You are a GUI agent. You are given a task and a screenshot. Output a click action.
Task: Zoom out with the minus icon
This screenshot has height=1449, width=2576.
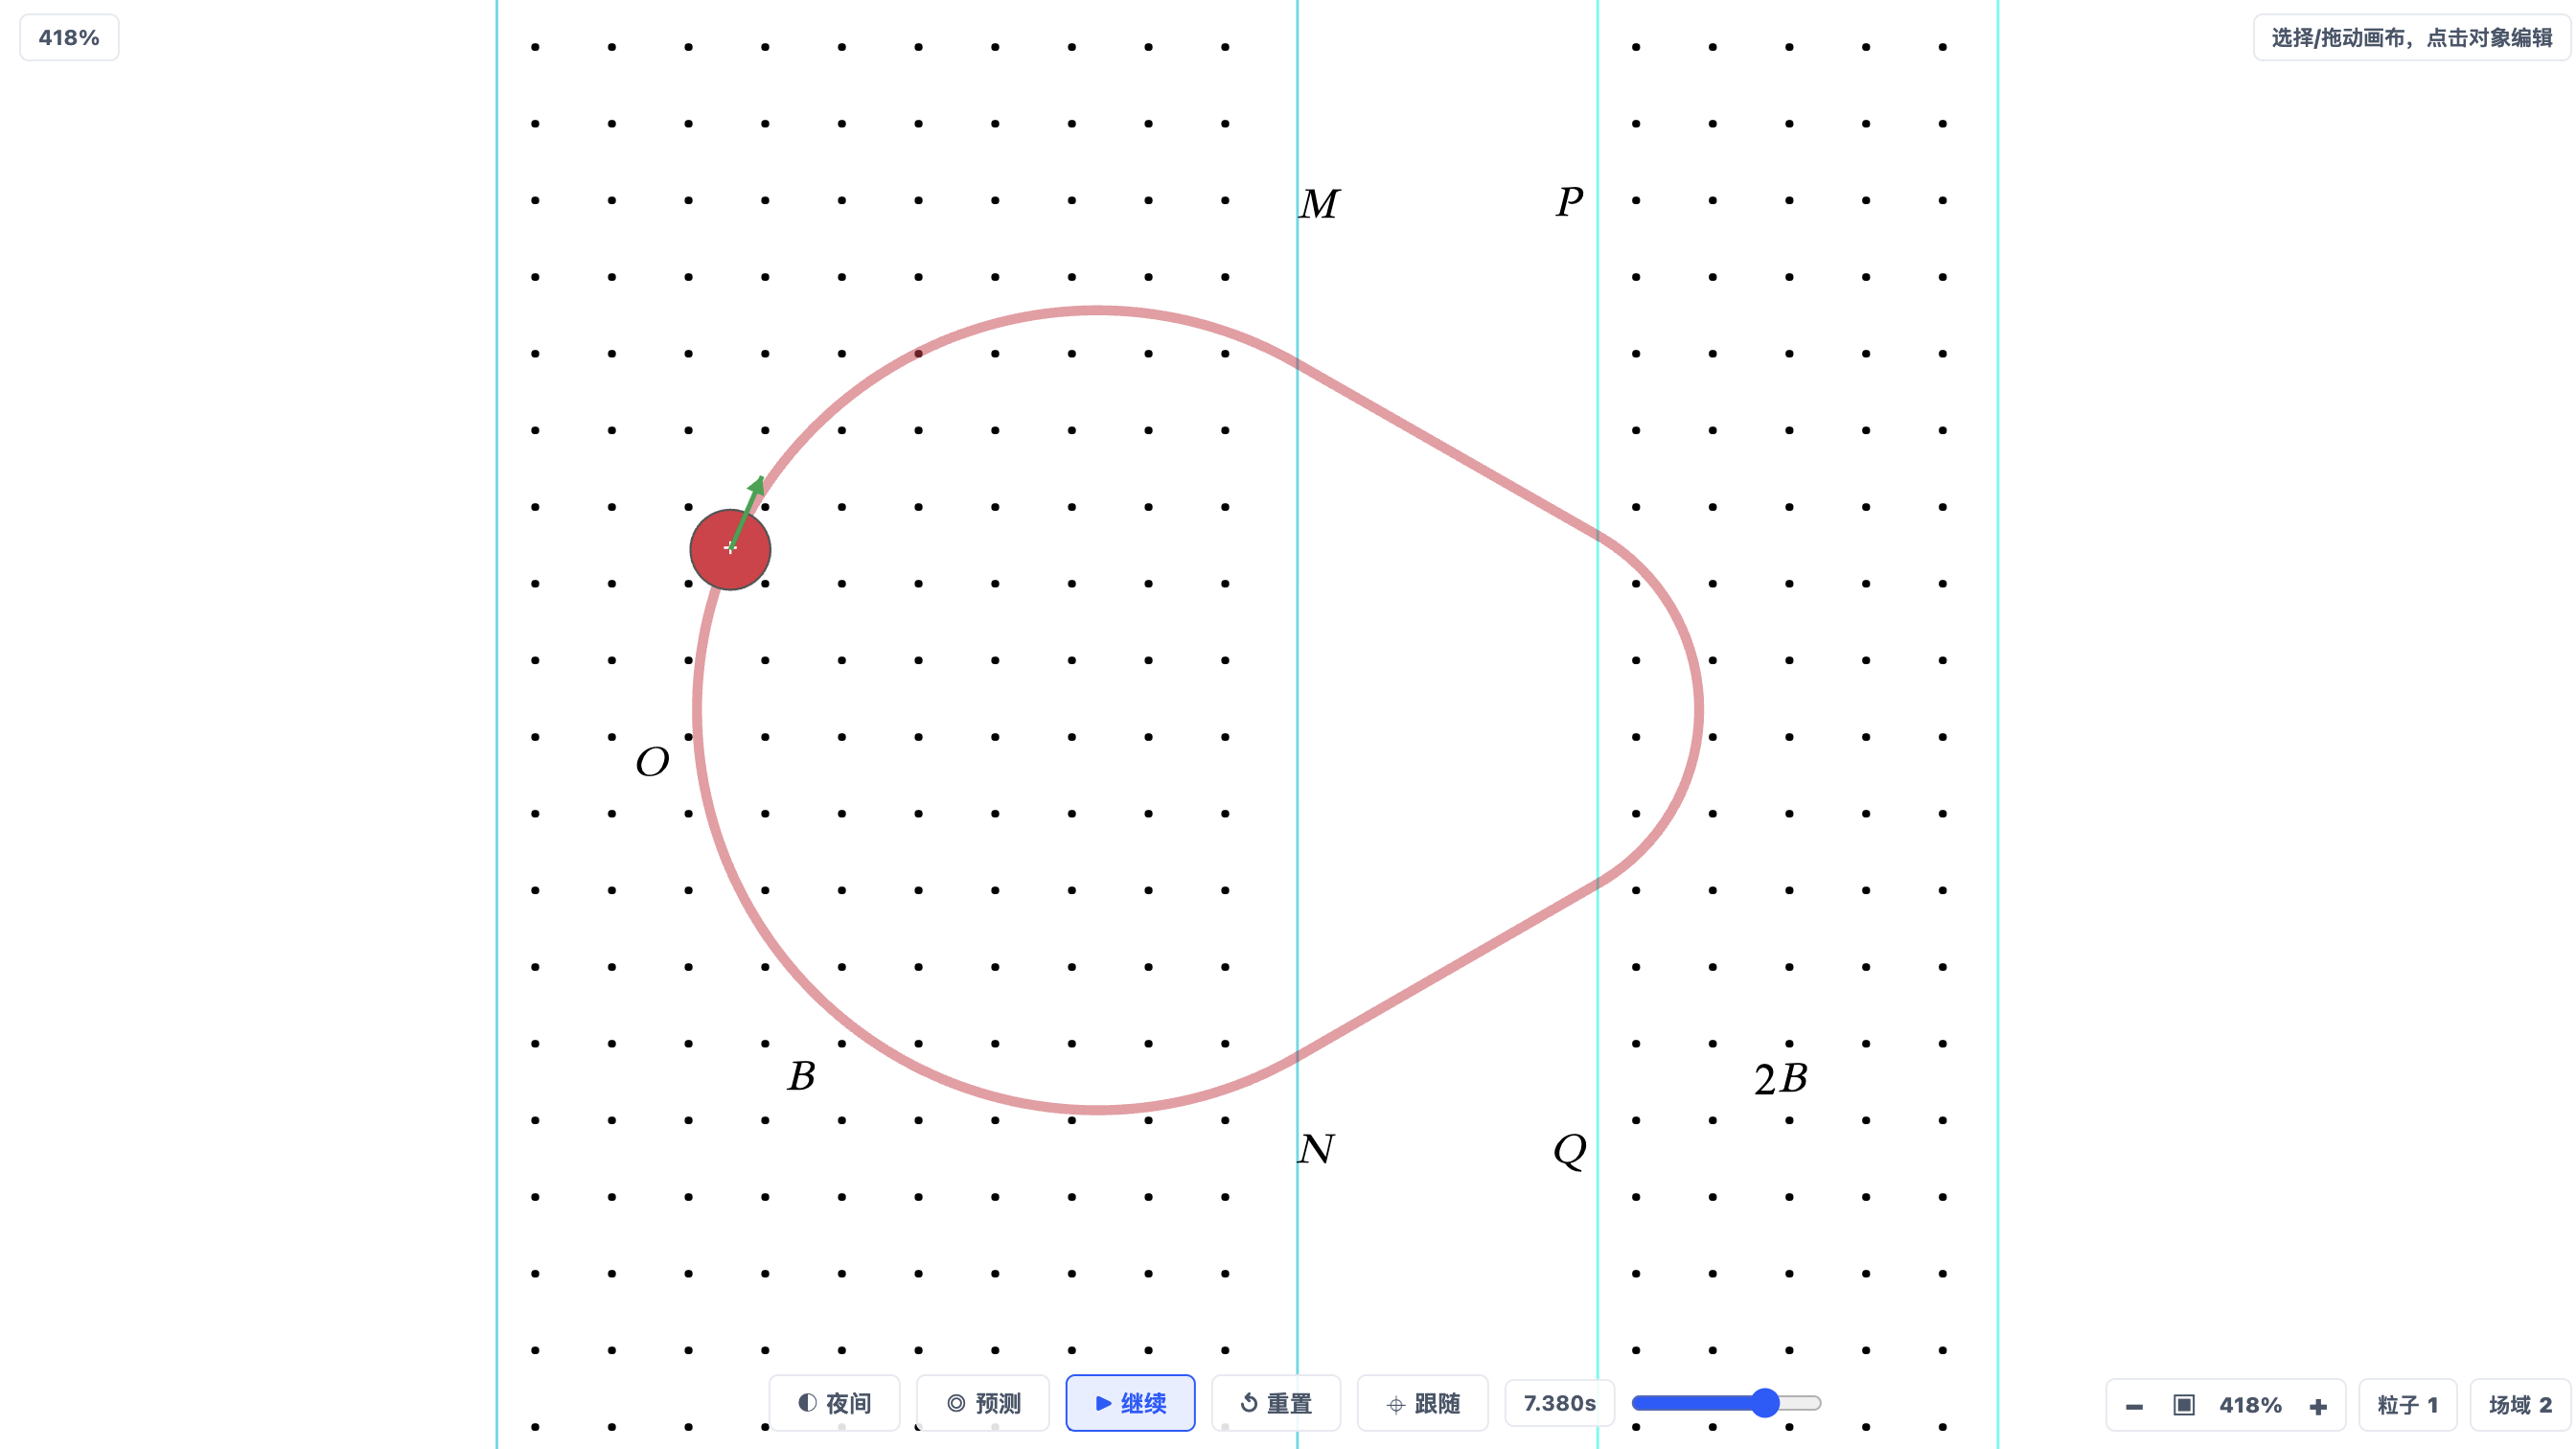2134,1405
